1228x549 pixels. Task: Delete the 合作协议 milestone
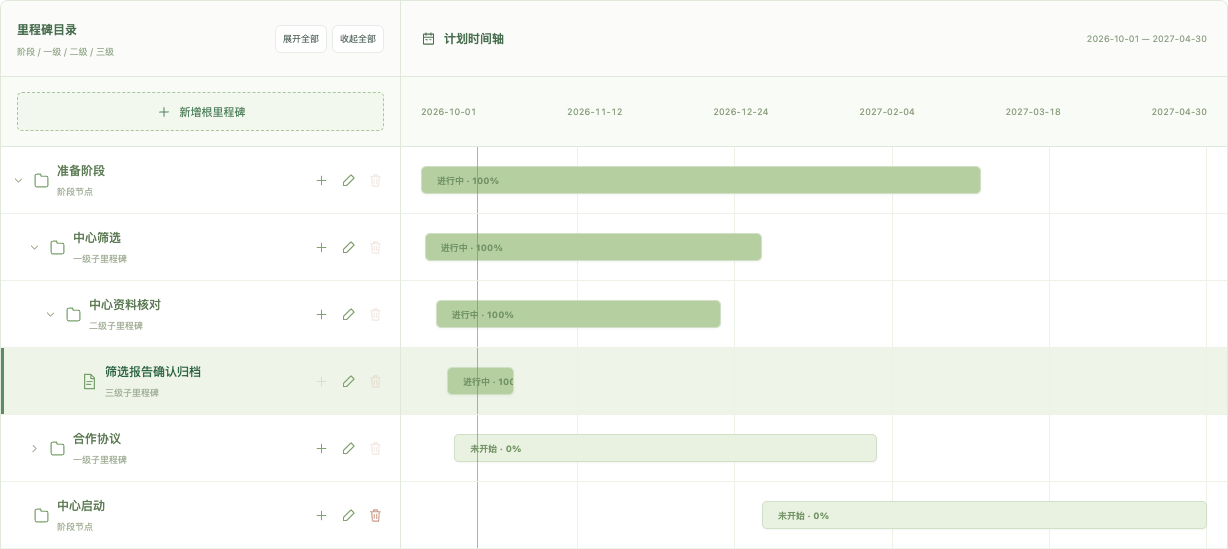click(x=376, y=449)
